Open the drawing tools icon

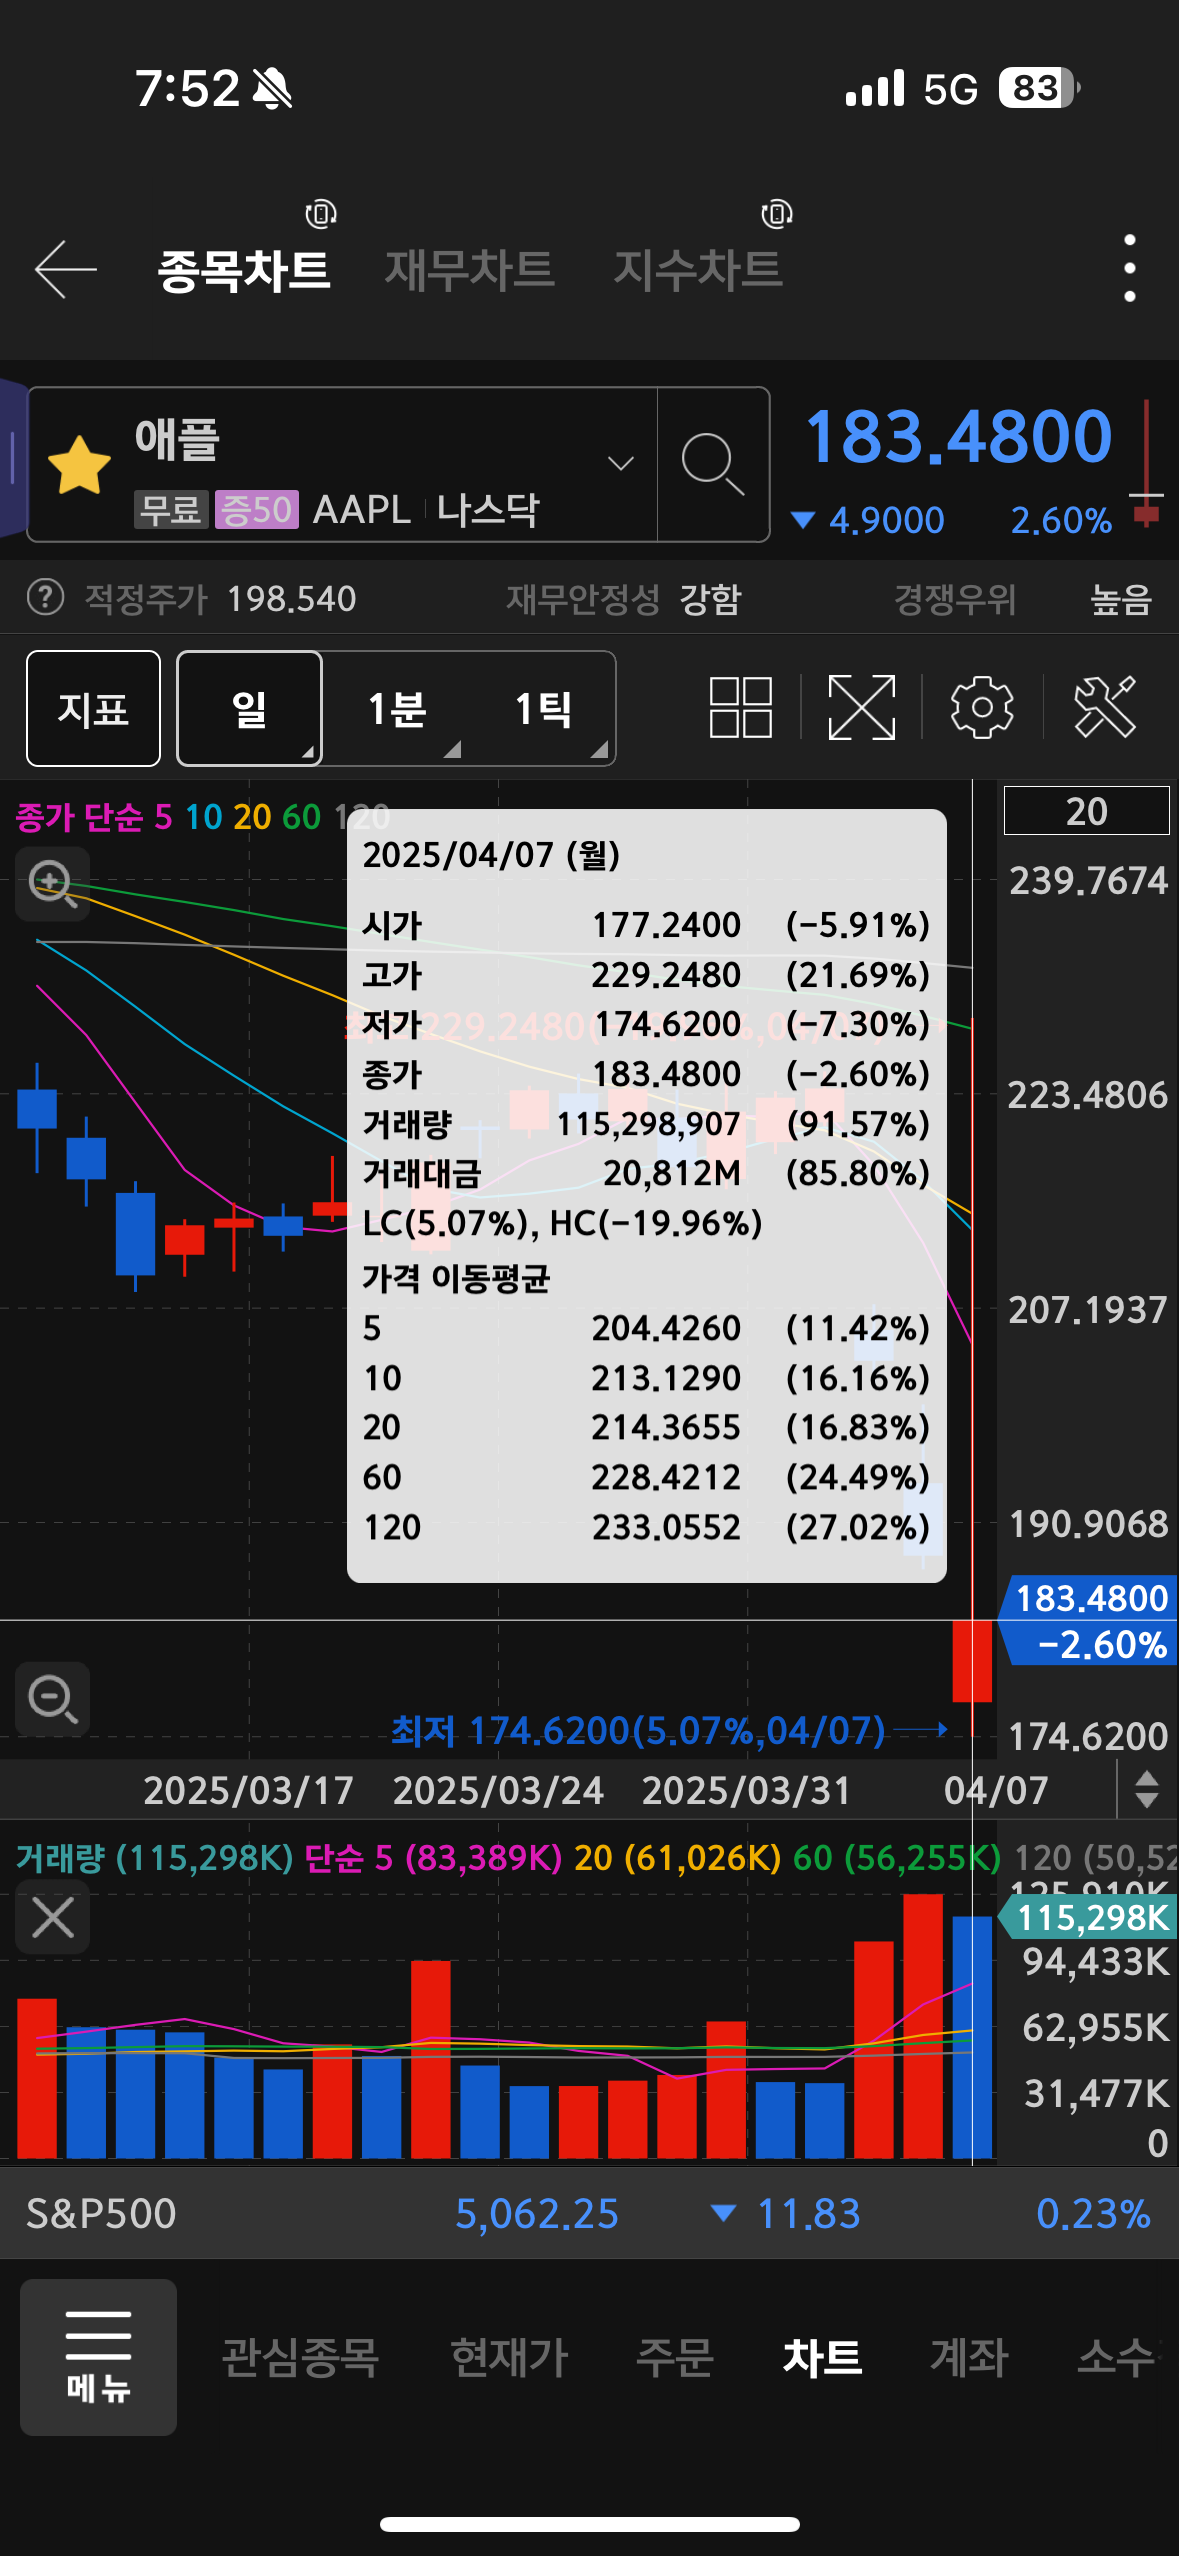pyautogui.click(x=1104, y=707)
